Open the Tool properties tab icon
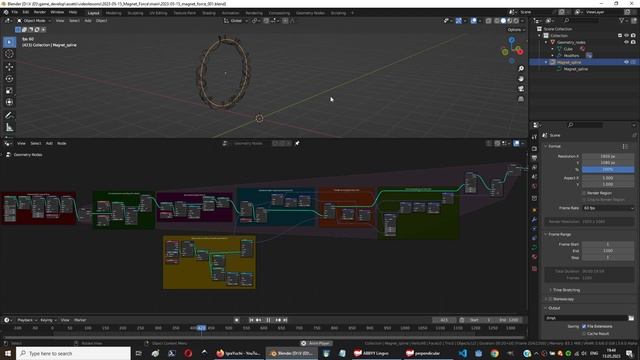 coord(534,138)
